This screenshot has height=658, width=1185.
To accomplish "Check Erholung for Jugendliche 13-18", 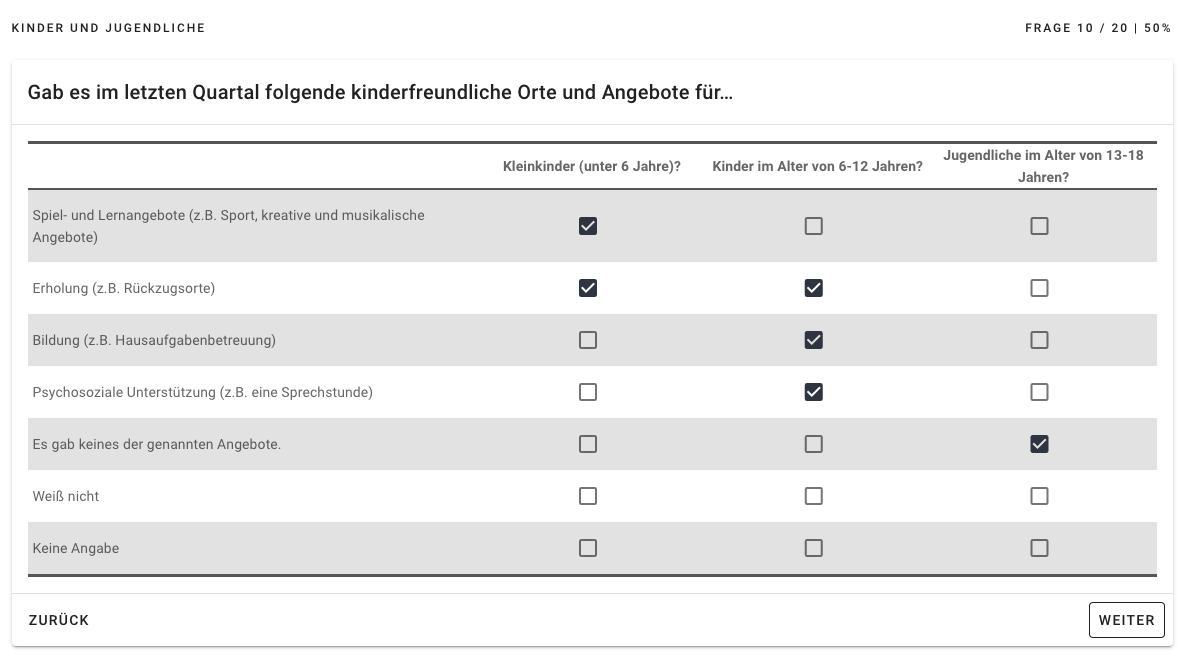I will pos(1039,288).
